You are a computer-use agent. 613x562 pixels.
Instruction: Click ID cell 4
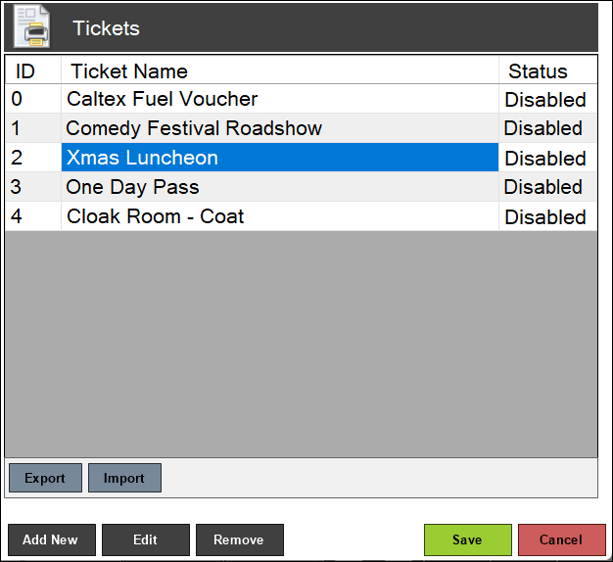tap(33, 216)
